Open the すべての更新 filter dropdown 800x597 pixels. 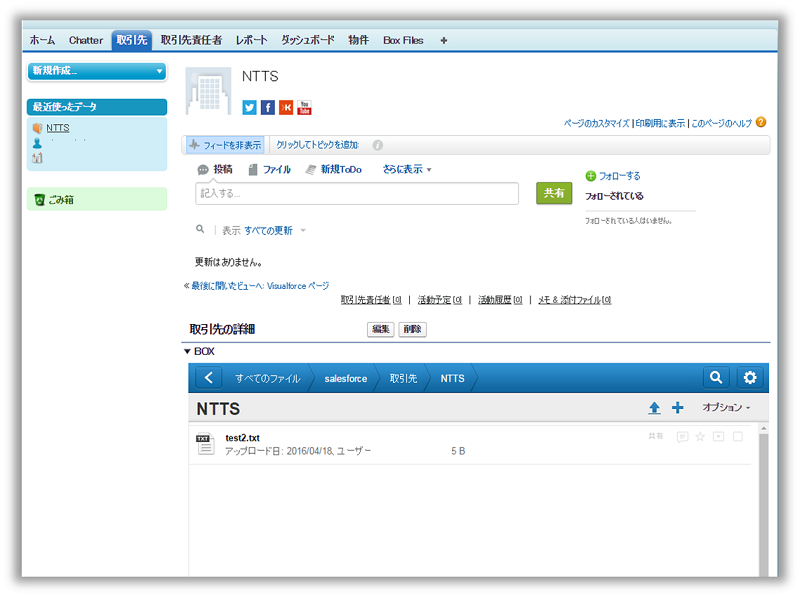274,231
